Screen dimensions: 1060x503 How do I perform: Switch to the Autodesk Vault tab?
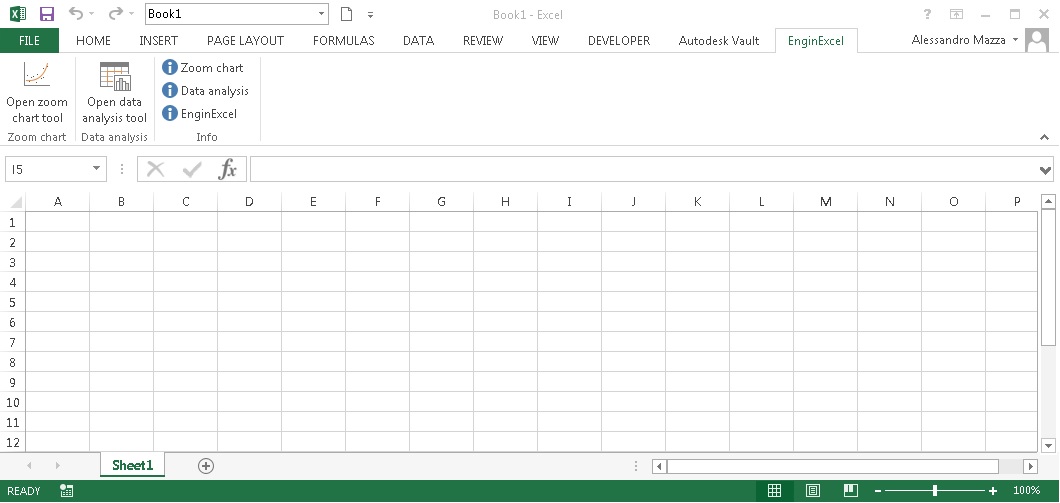719,41
